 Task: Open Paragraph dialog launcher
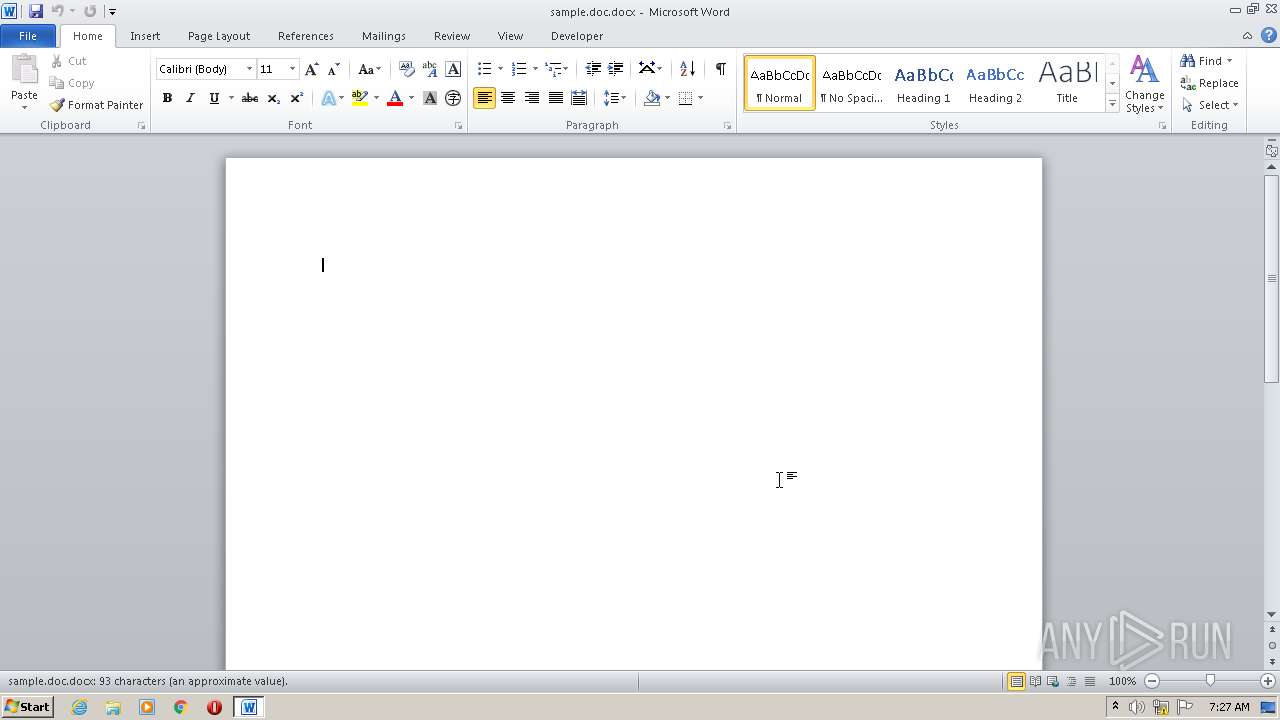point(727,126)
